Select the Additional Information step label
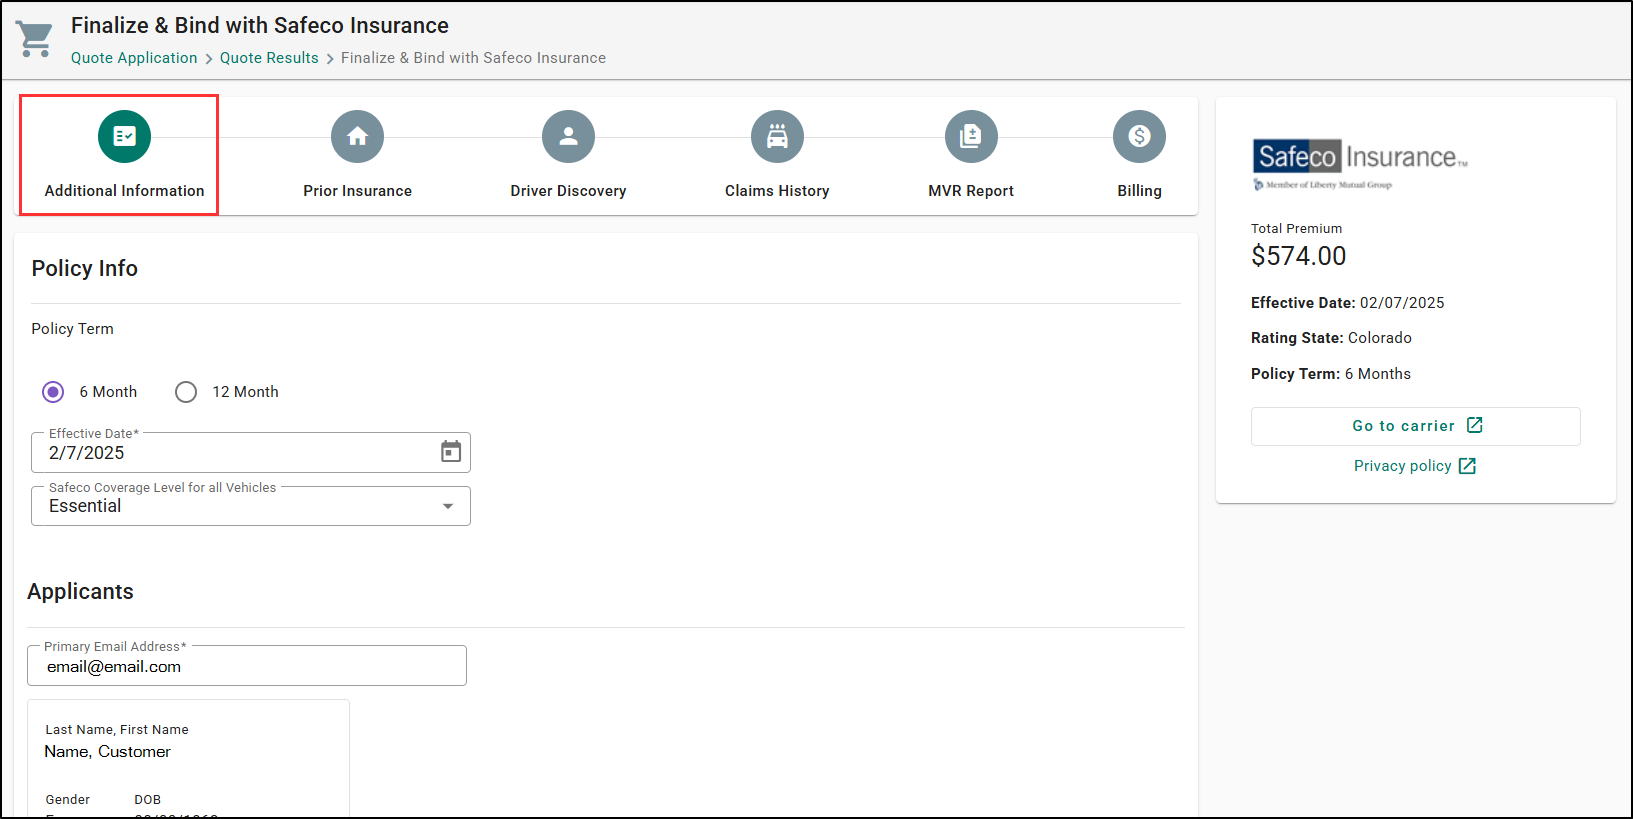Viewport: 1633px width, 819px height. pos(124,191)
